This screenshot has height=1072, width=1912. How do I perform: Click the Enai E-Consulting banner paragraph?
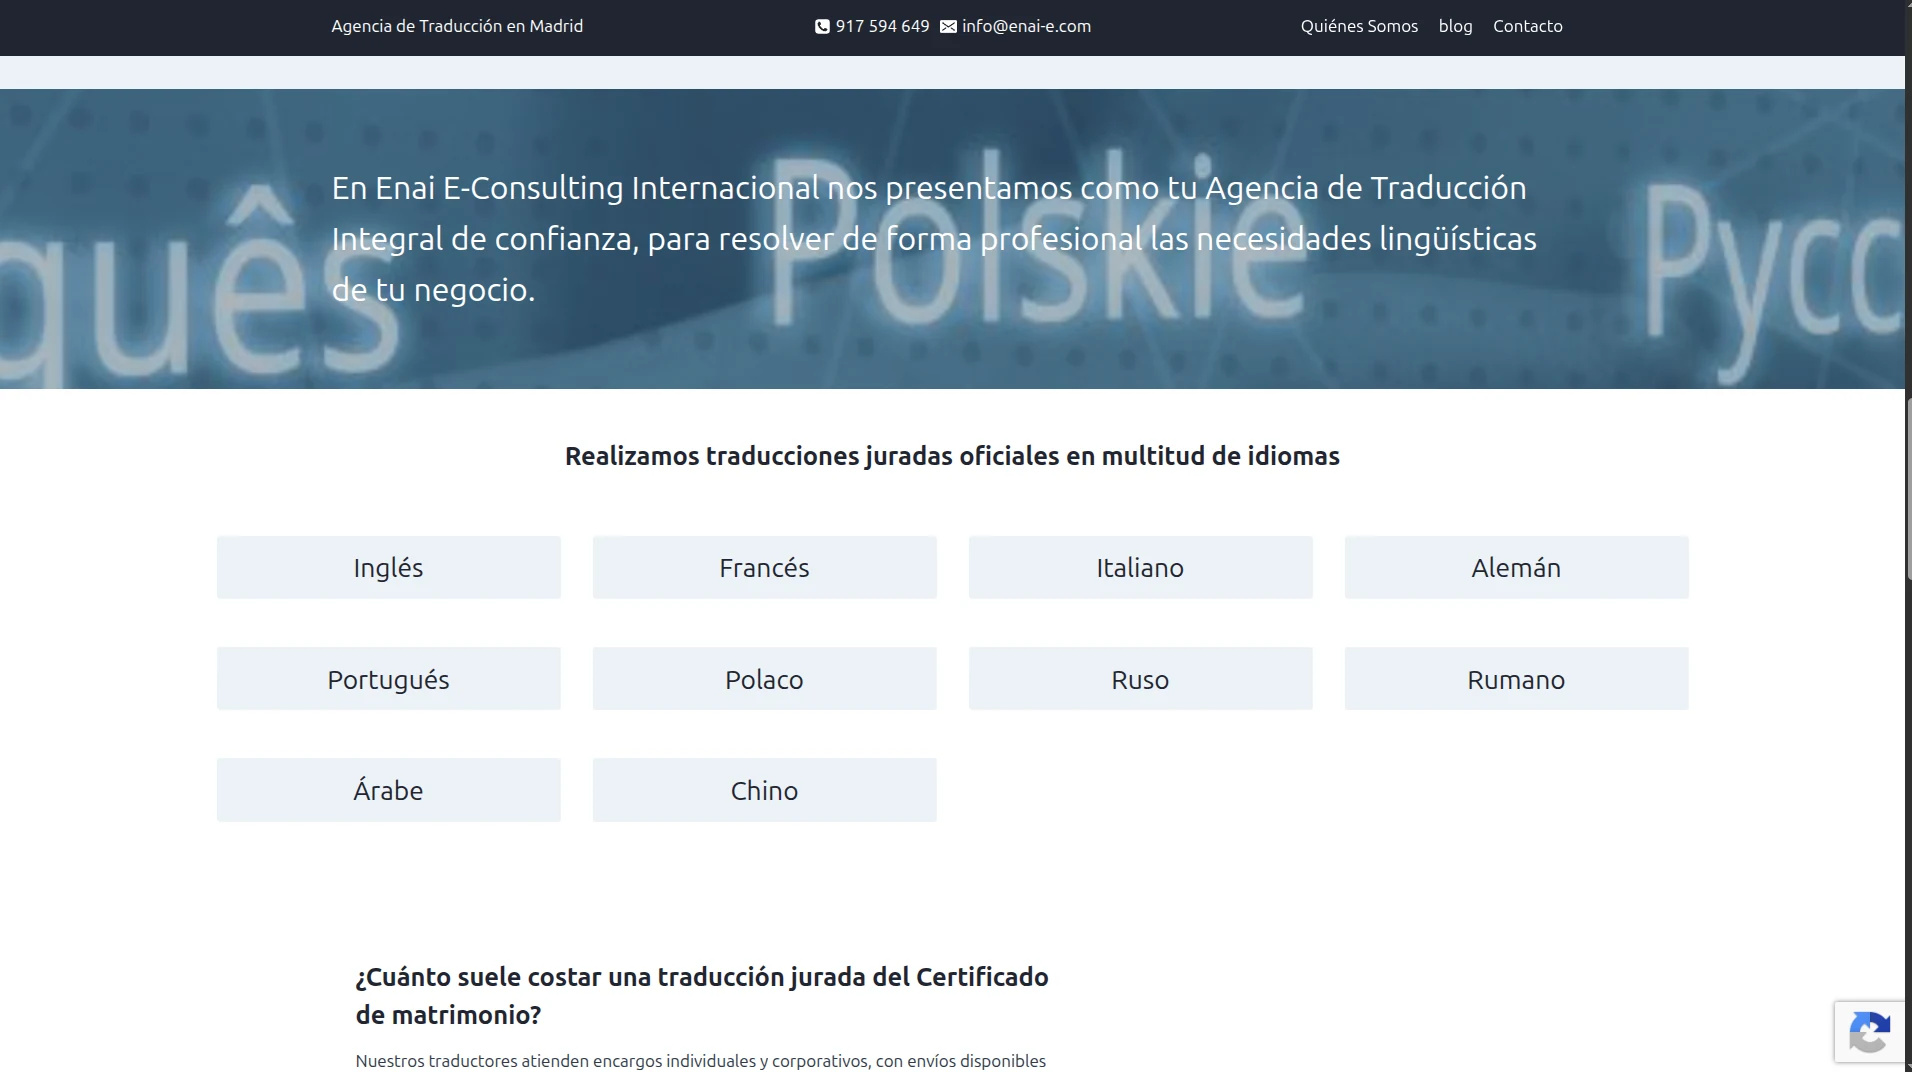934,239
